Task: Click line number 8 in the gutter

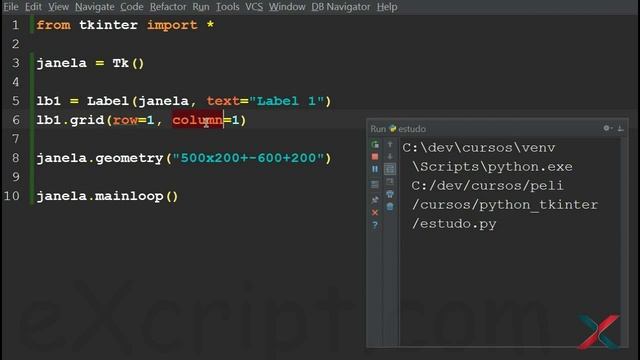Action: coord(16,158)
